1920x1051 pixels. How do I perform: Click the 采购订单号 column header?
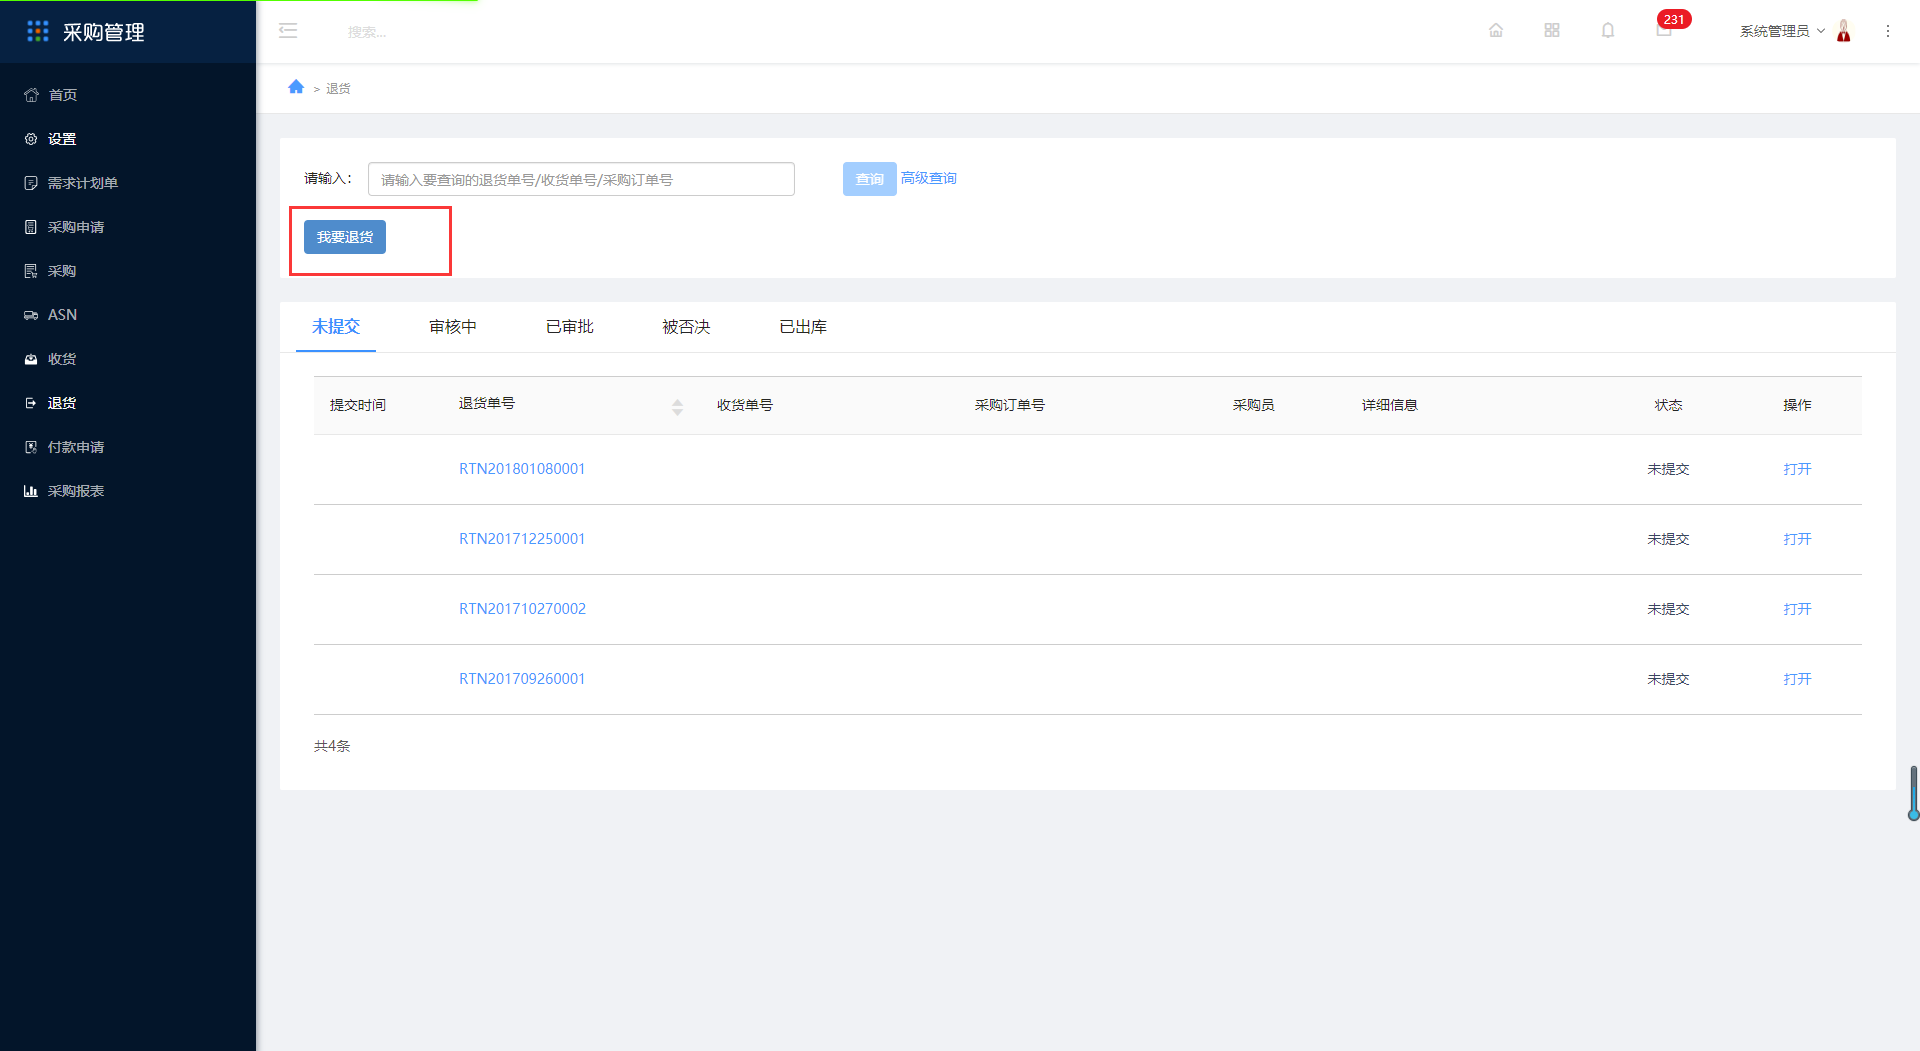[1010, 405]
